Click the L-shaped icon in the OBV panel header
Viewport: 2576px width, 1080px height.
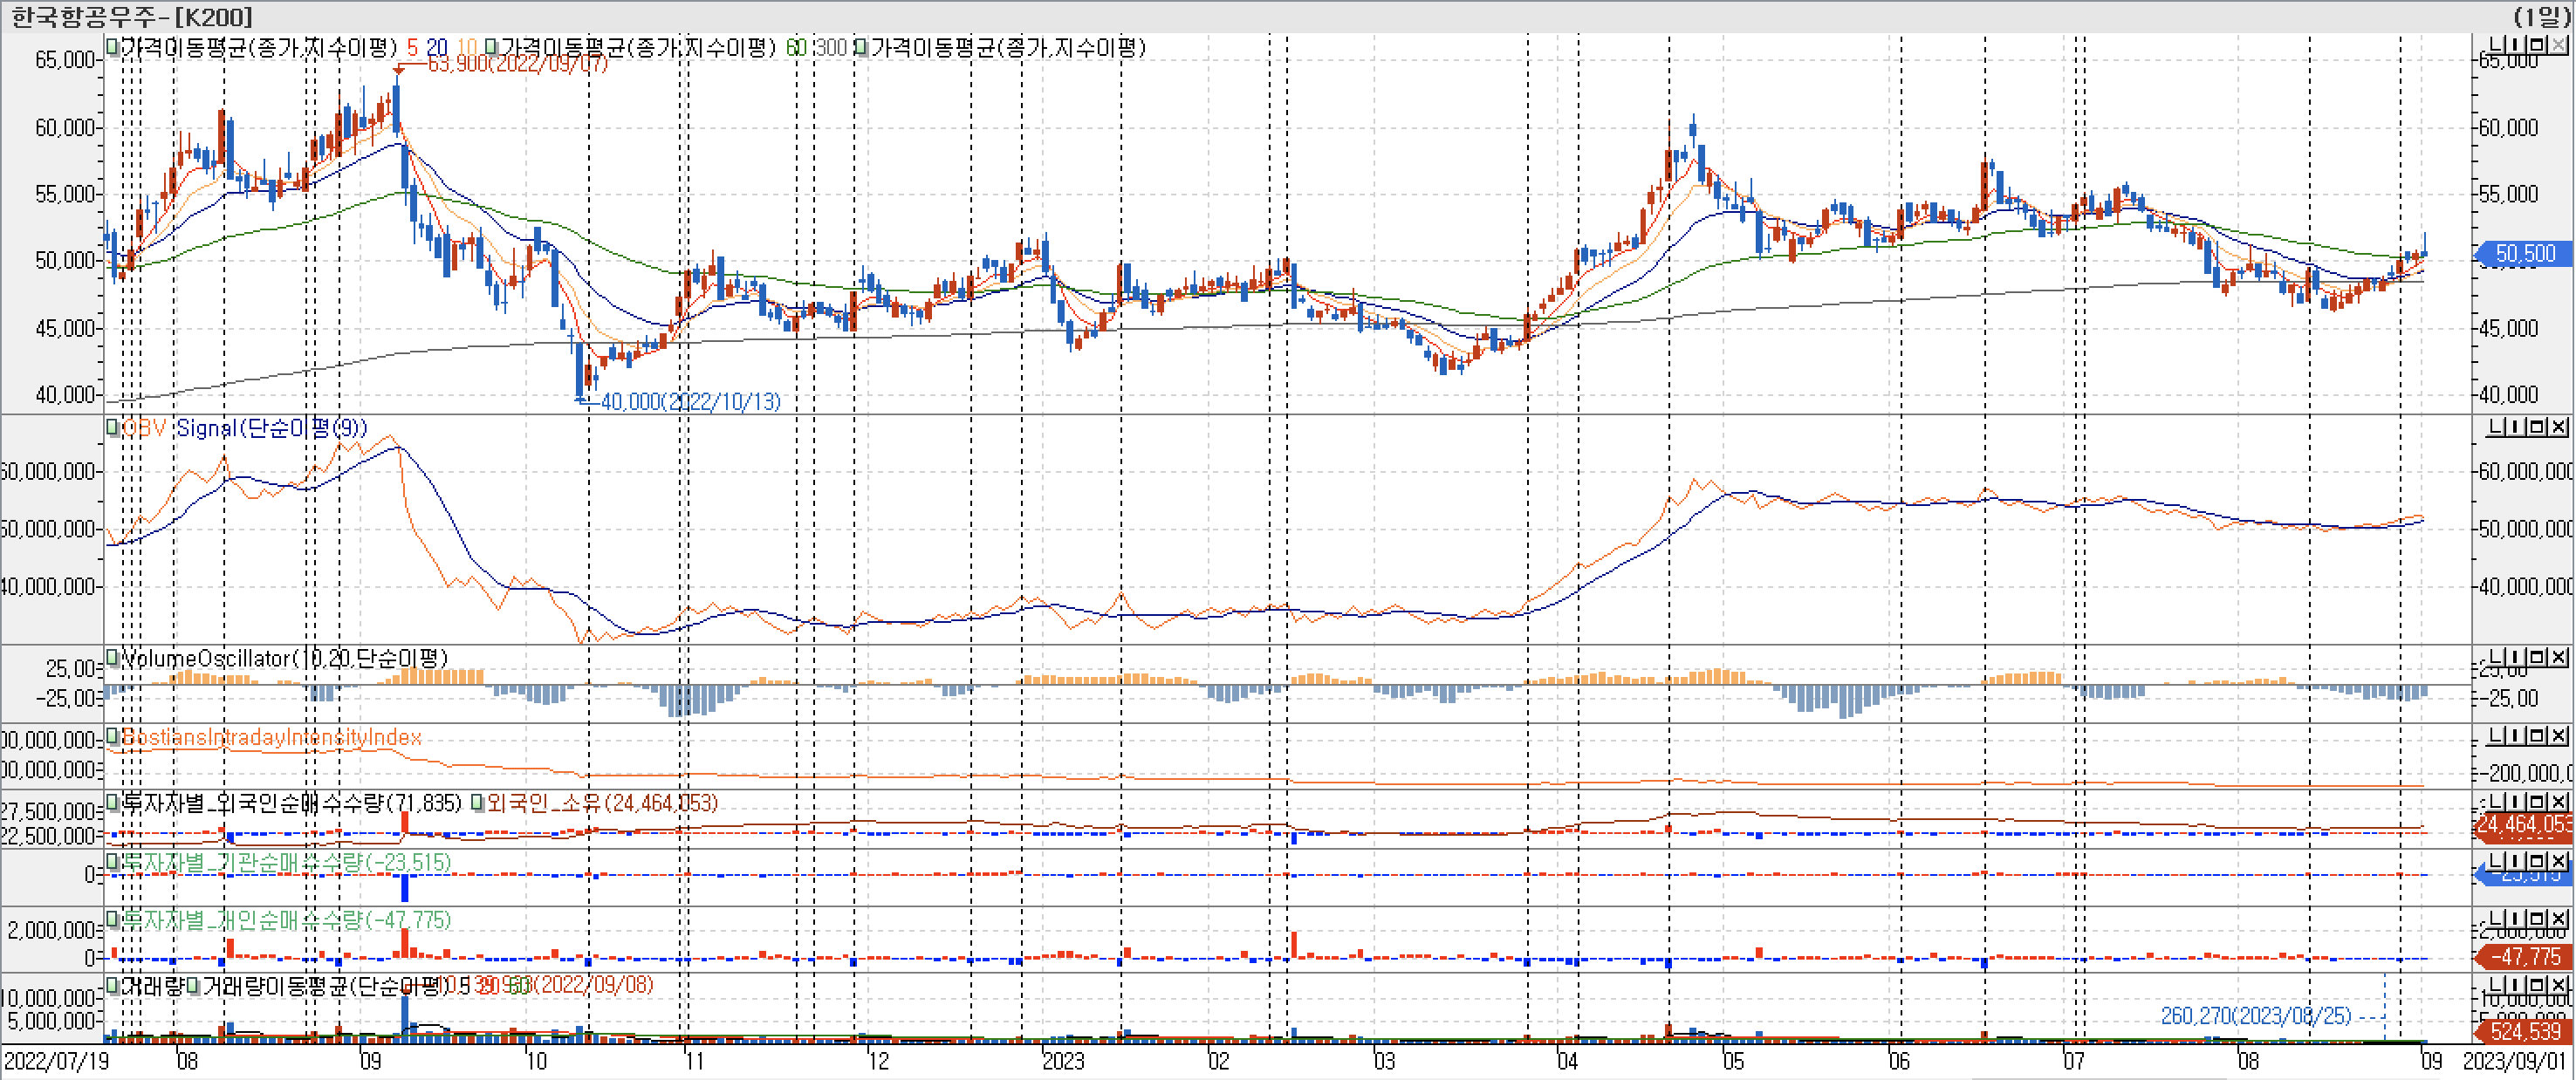point(2496,427)
